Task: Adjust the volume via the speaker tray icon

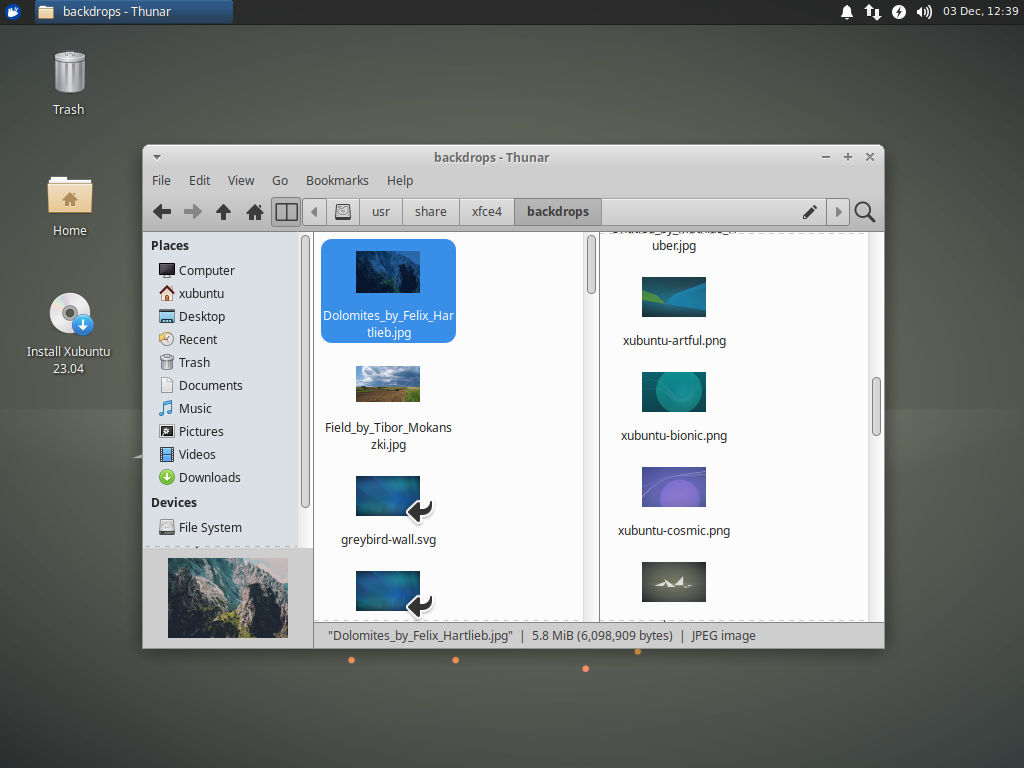Action: tap(922, 13)
